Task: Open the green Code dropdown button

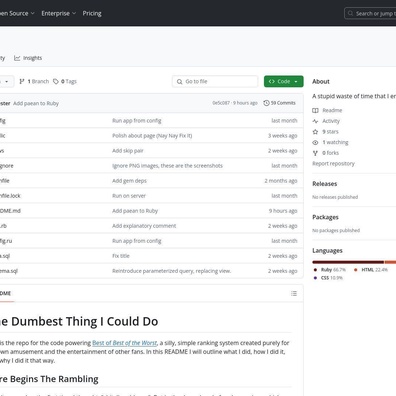Action: click(x=284, y=81)
